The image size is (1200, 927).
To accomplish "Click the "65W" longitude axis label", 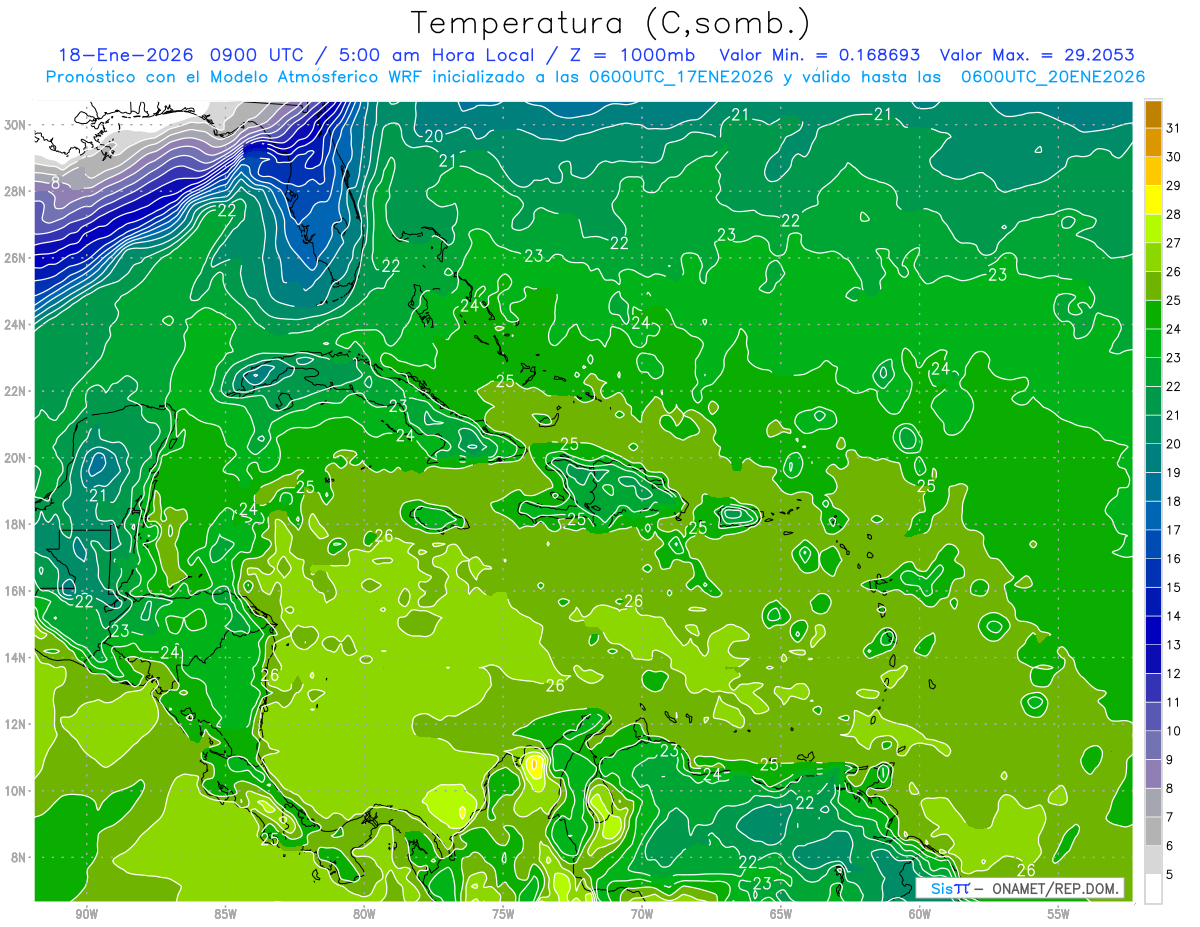I will [x=781, y=914].
